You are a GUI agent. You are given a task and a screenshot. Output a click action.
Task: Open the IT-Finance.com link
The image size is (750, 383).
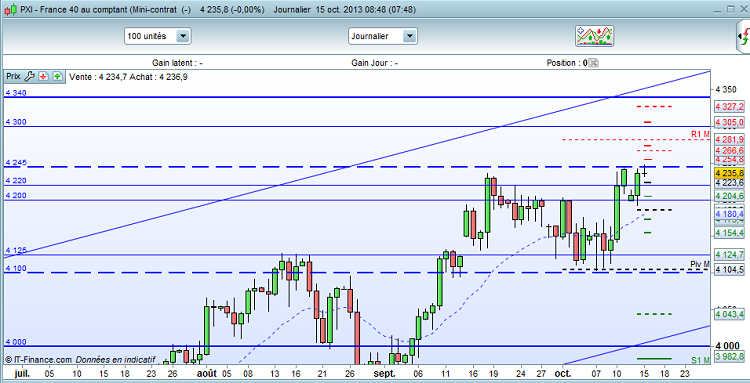[39, 359]
